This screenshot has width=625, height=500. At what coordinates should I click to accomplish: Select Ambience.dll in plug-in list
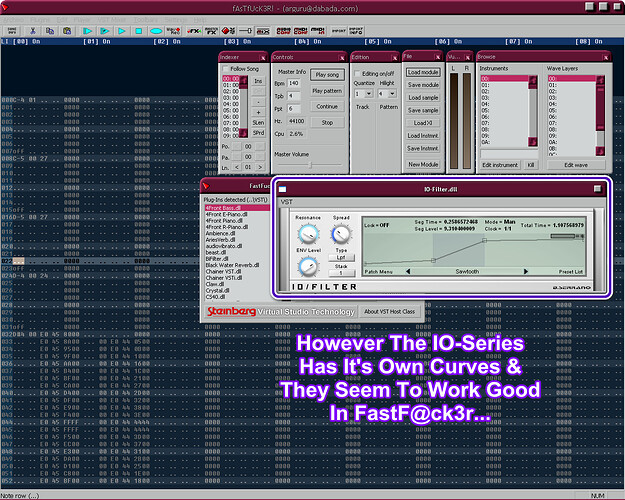tap(220, 233)
